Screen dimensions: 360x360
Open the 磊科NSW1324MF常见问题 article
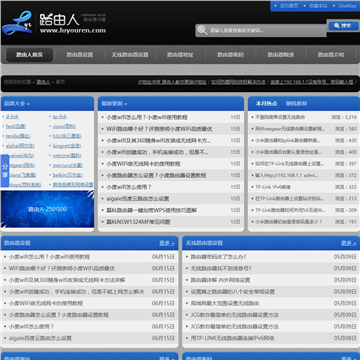(138, 222)
